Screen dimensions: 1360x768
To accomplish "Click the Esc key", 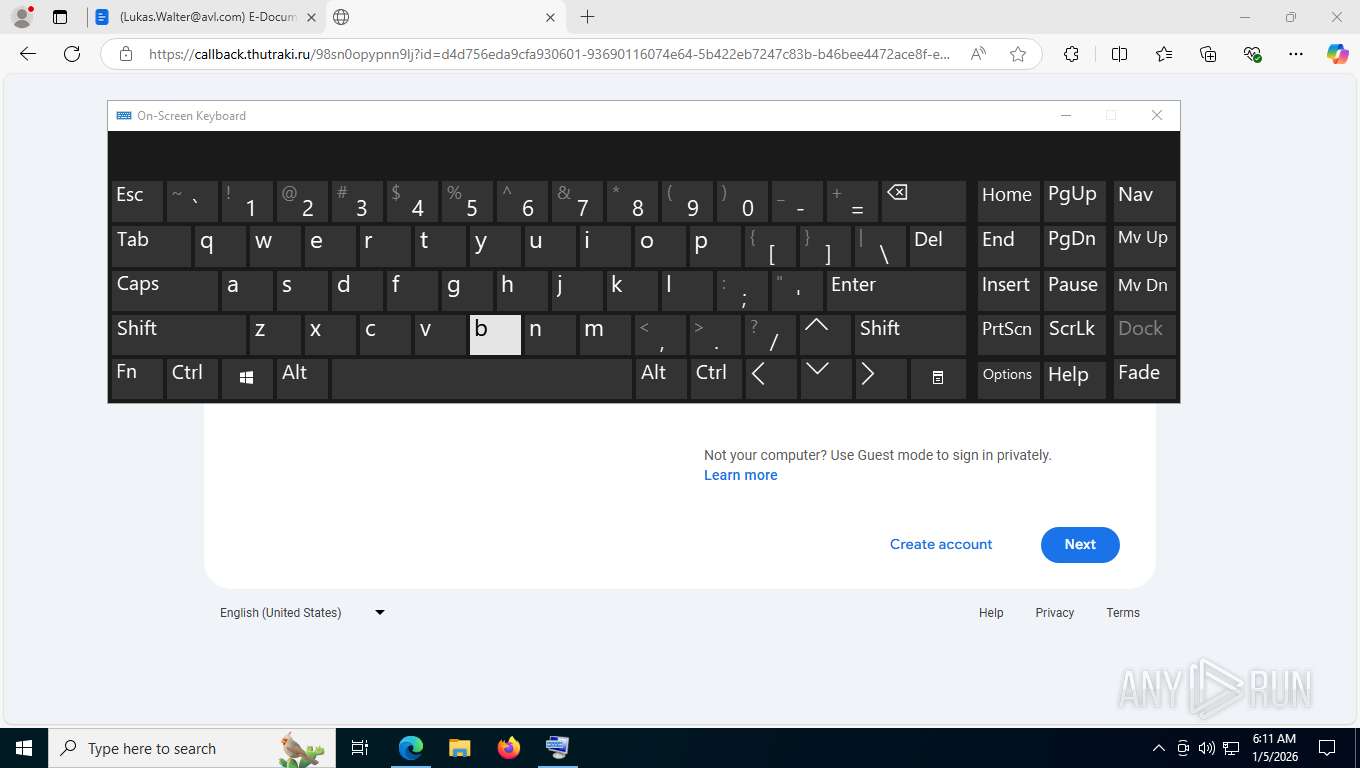I will click(x=137, y=200).
